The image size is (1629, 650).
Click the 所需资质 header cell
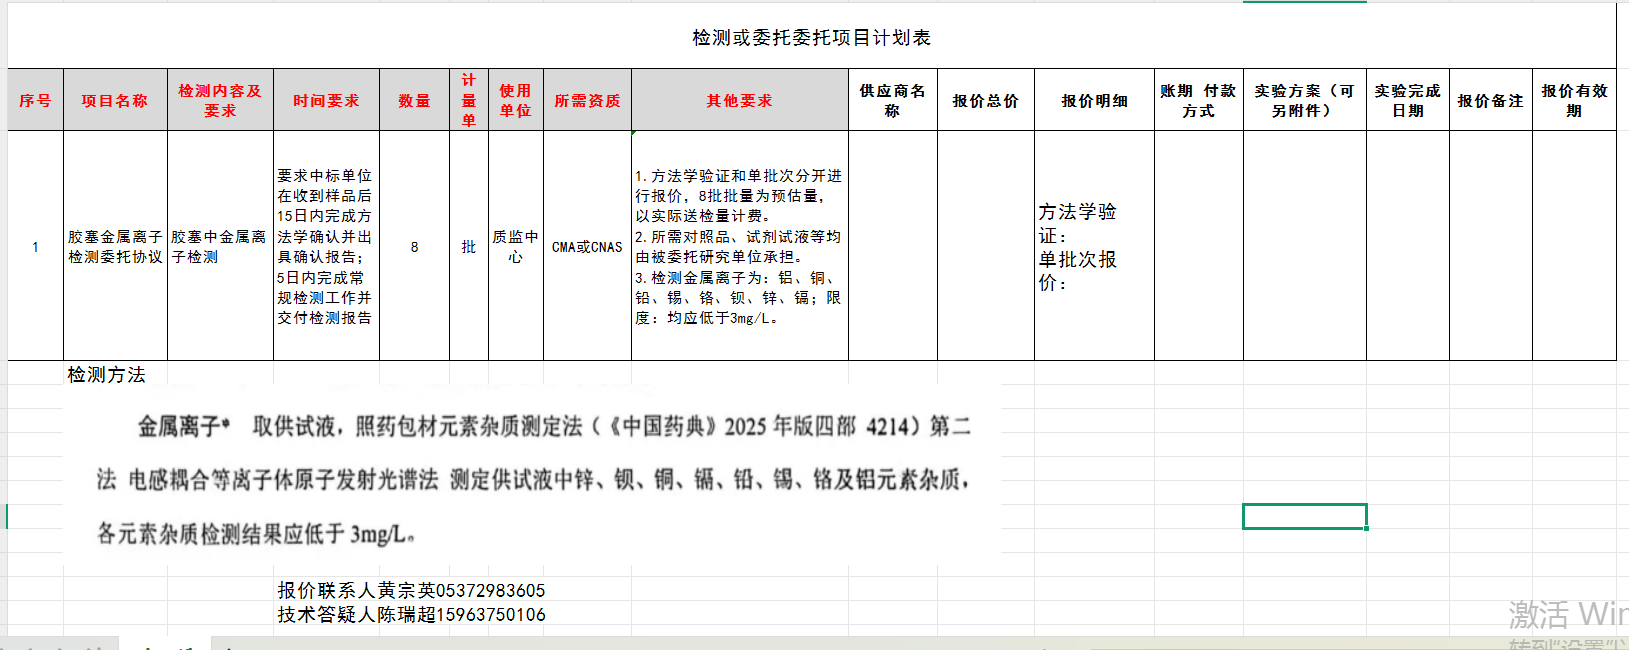pos(587,101)
